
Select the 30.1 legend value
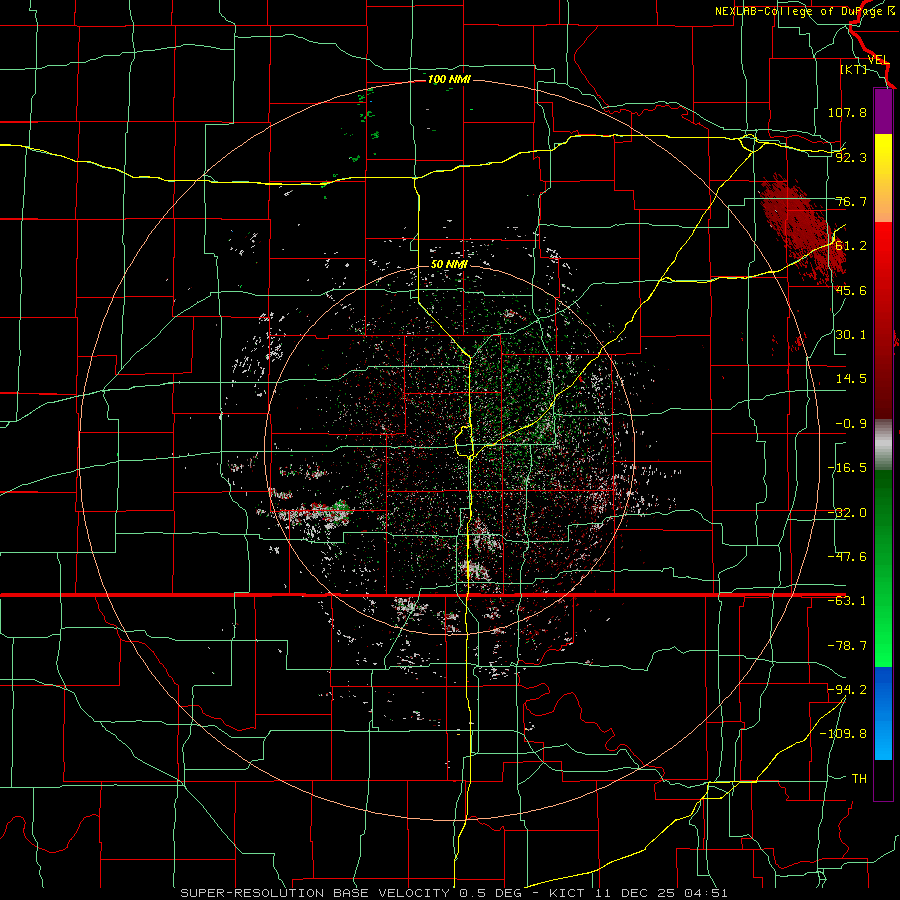pyautogui.click(x=851, y=335)
